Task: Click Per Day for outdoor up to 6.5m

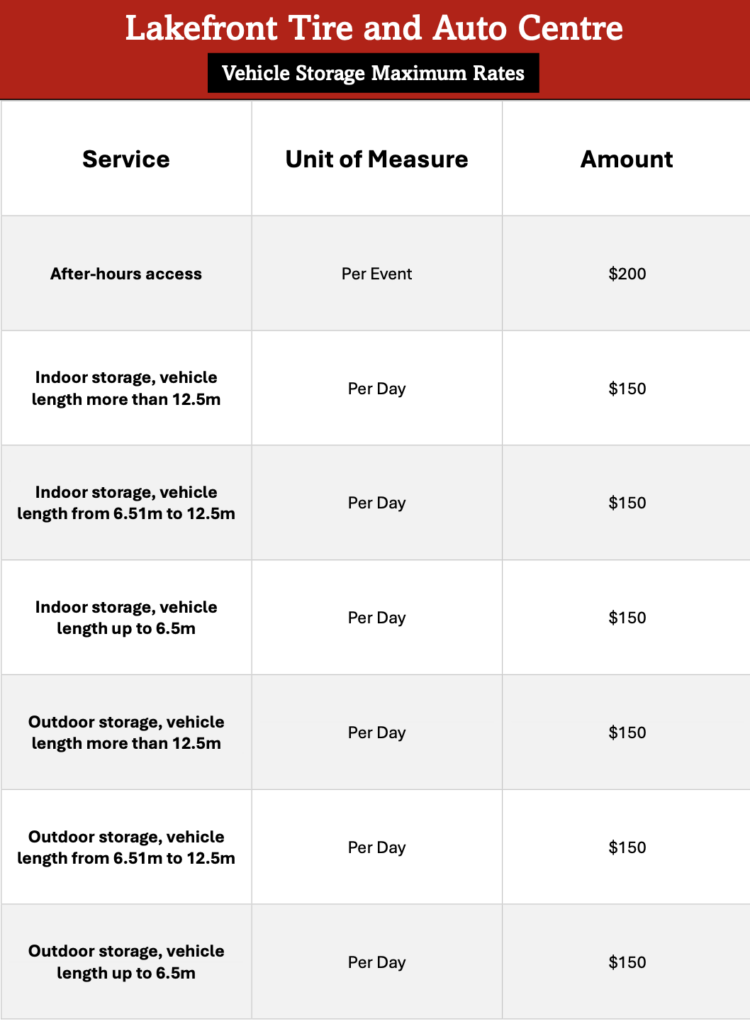Action: pos(376,962)
